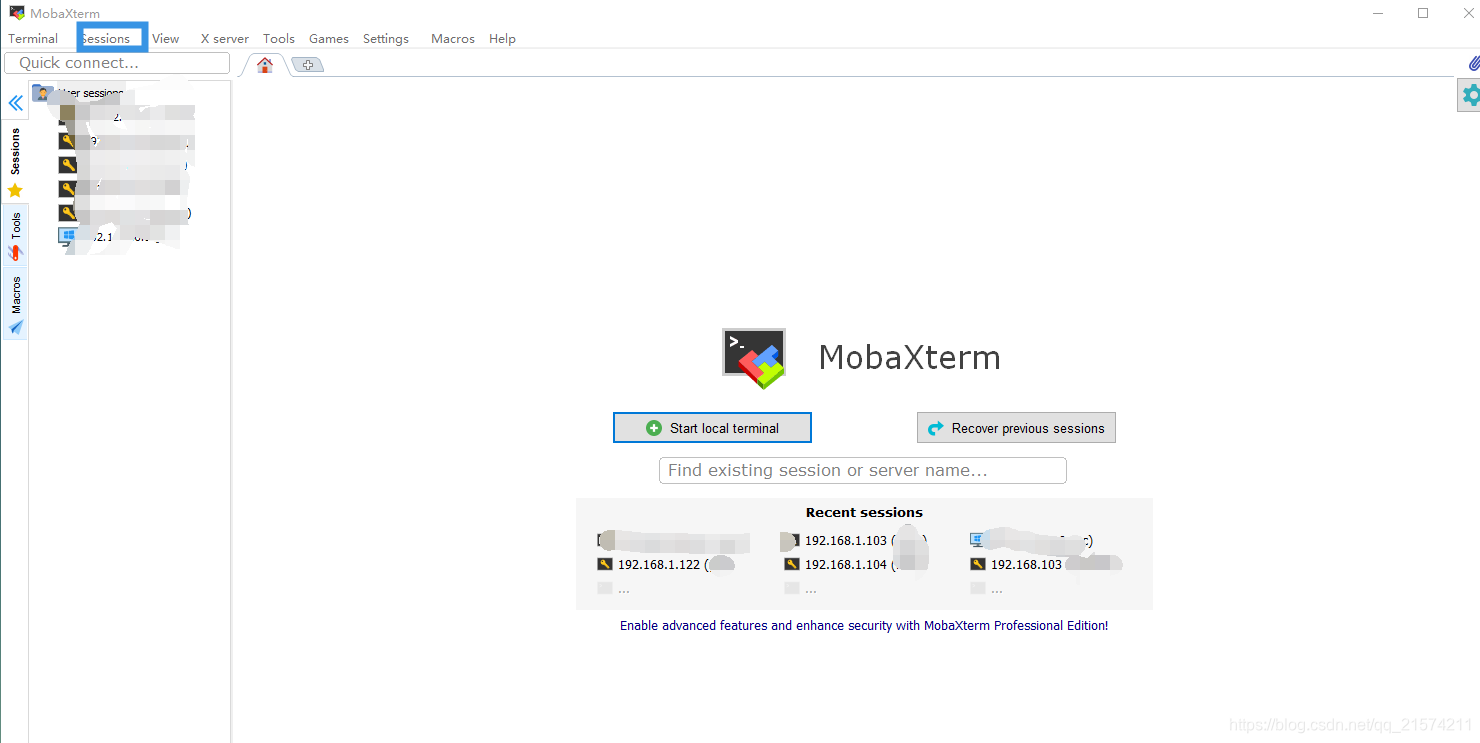Click the Find existing session field
The image size is (1480, 743).
coord(863,470)
